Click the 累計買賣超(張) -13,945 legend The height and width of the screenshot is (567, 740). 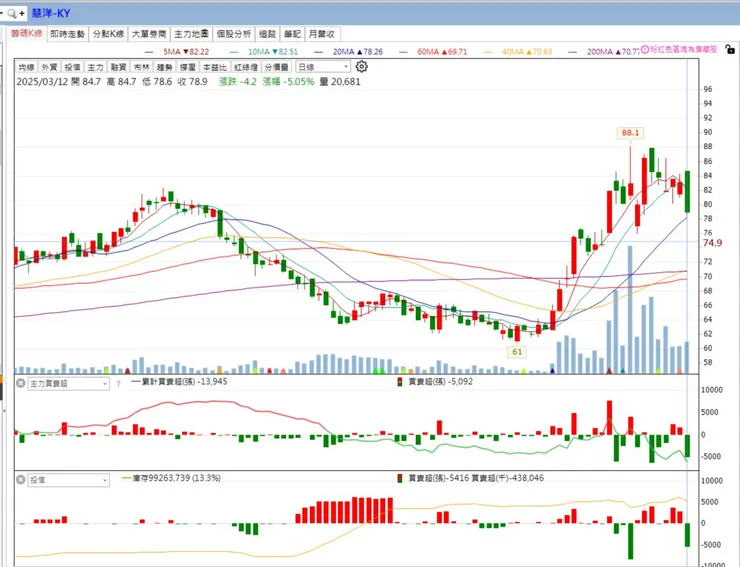(x=179, y=381)
